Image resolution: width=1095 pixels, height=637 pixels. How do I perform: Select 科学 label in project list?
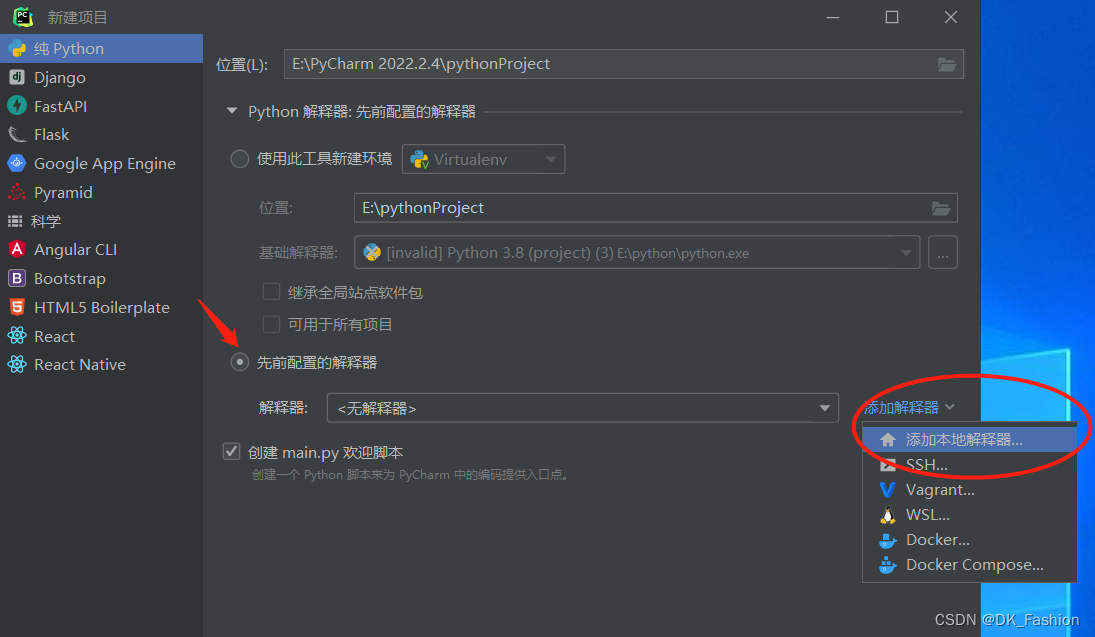46,221
